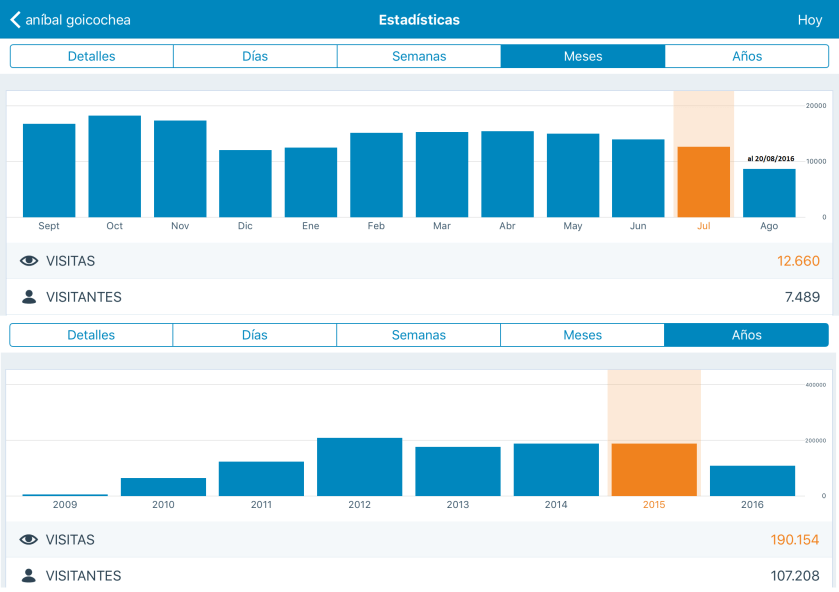Image resolution: width=839 pixels, height=592 pixels.
Task: Tap the highlighted orange 2015 bar
Action: point(654,470)
